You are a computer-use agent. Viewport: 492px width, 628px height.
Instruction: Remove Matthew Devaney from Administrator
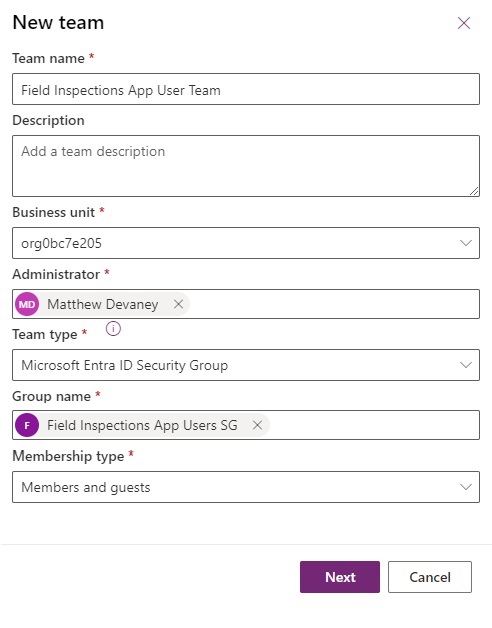(178, 304)
